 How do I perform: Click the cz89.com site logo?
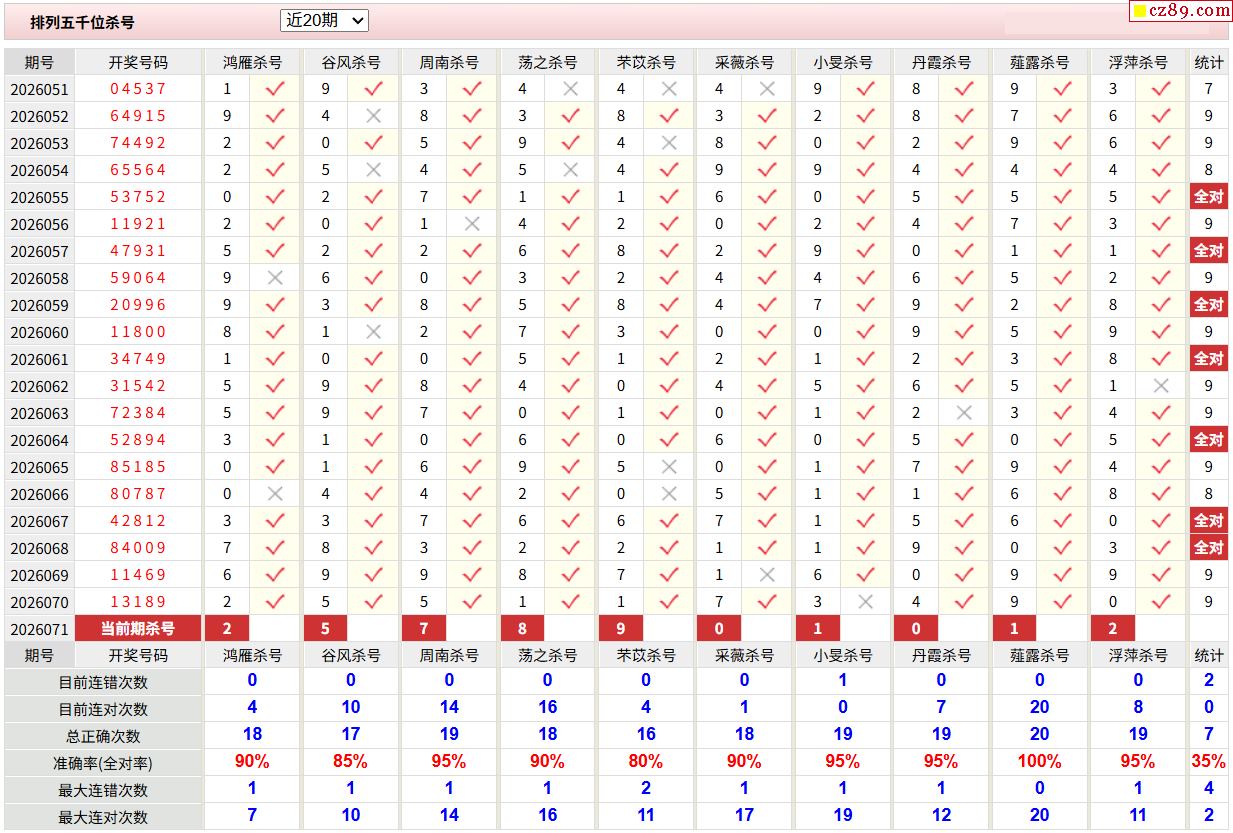coord(1181,11)
